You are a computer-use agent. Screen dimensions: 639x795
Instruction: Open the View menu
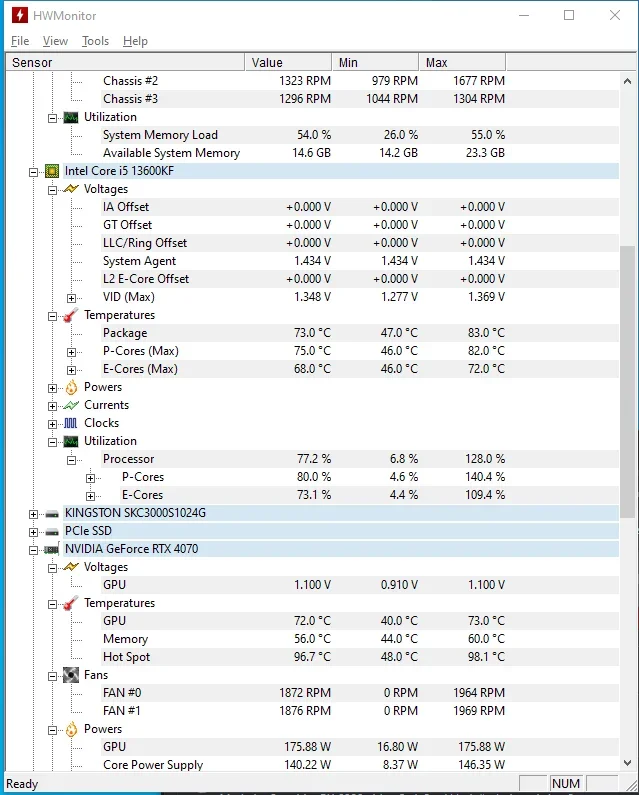coord(55,41)
